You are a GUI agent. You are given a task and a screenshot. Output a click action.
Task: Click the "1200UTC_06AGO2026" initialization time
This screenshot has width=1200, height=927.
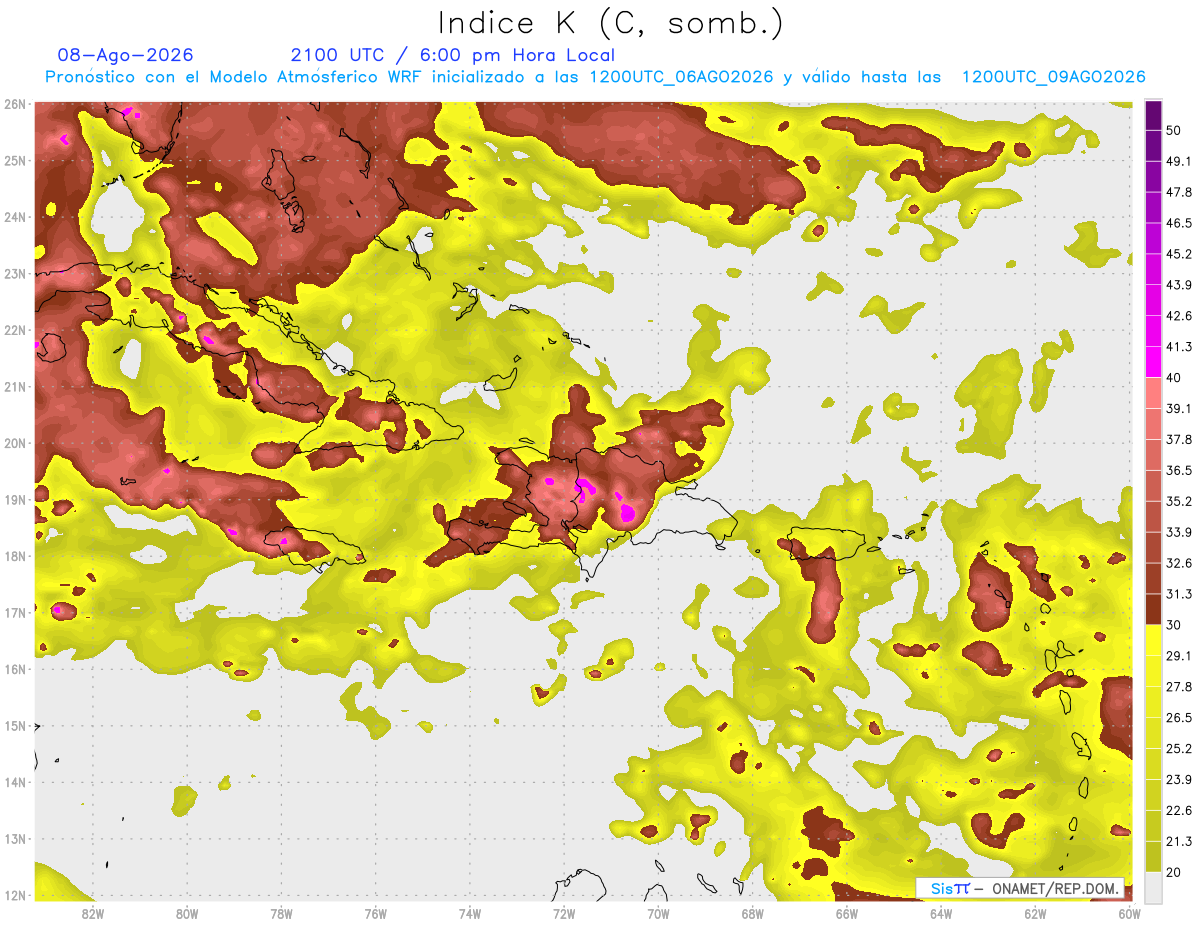pyautogui.click(x=681, y=77)
